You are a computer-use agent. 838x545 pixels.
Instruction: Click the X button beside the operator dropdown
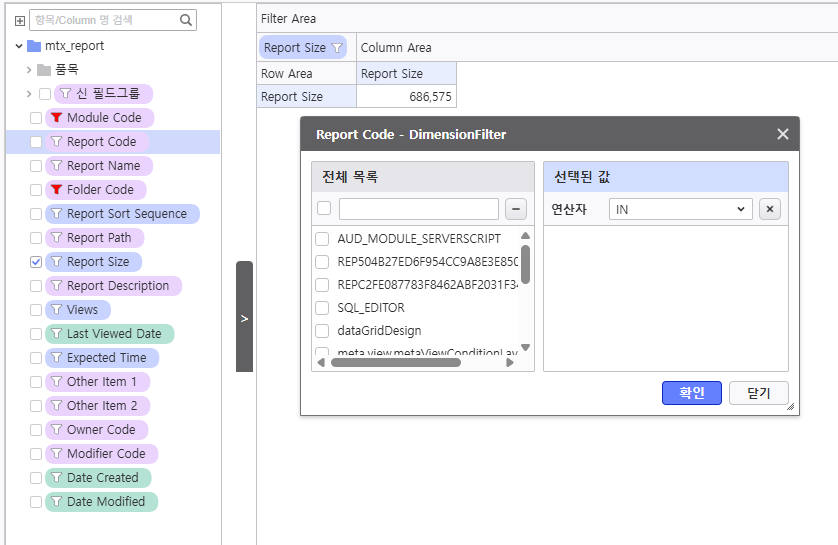point(769,209)
